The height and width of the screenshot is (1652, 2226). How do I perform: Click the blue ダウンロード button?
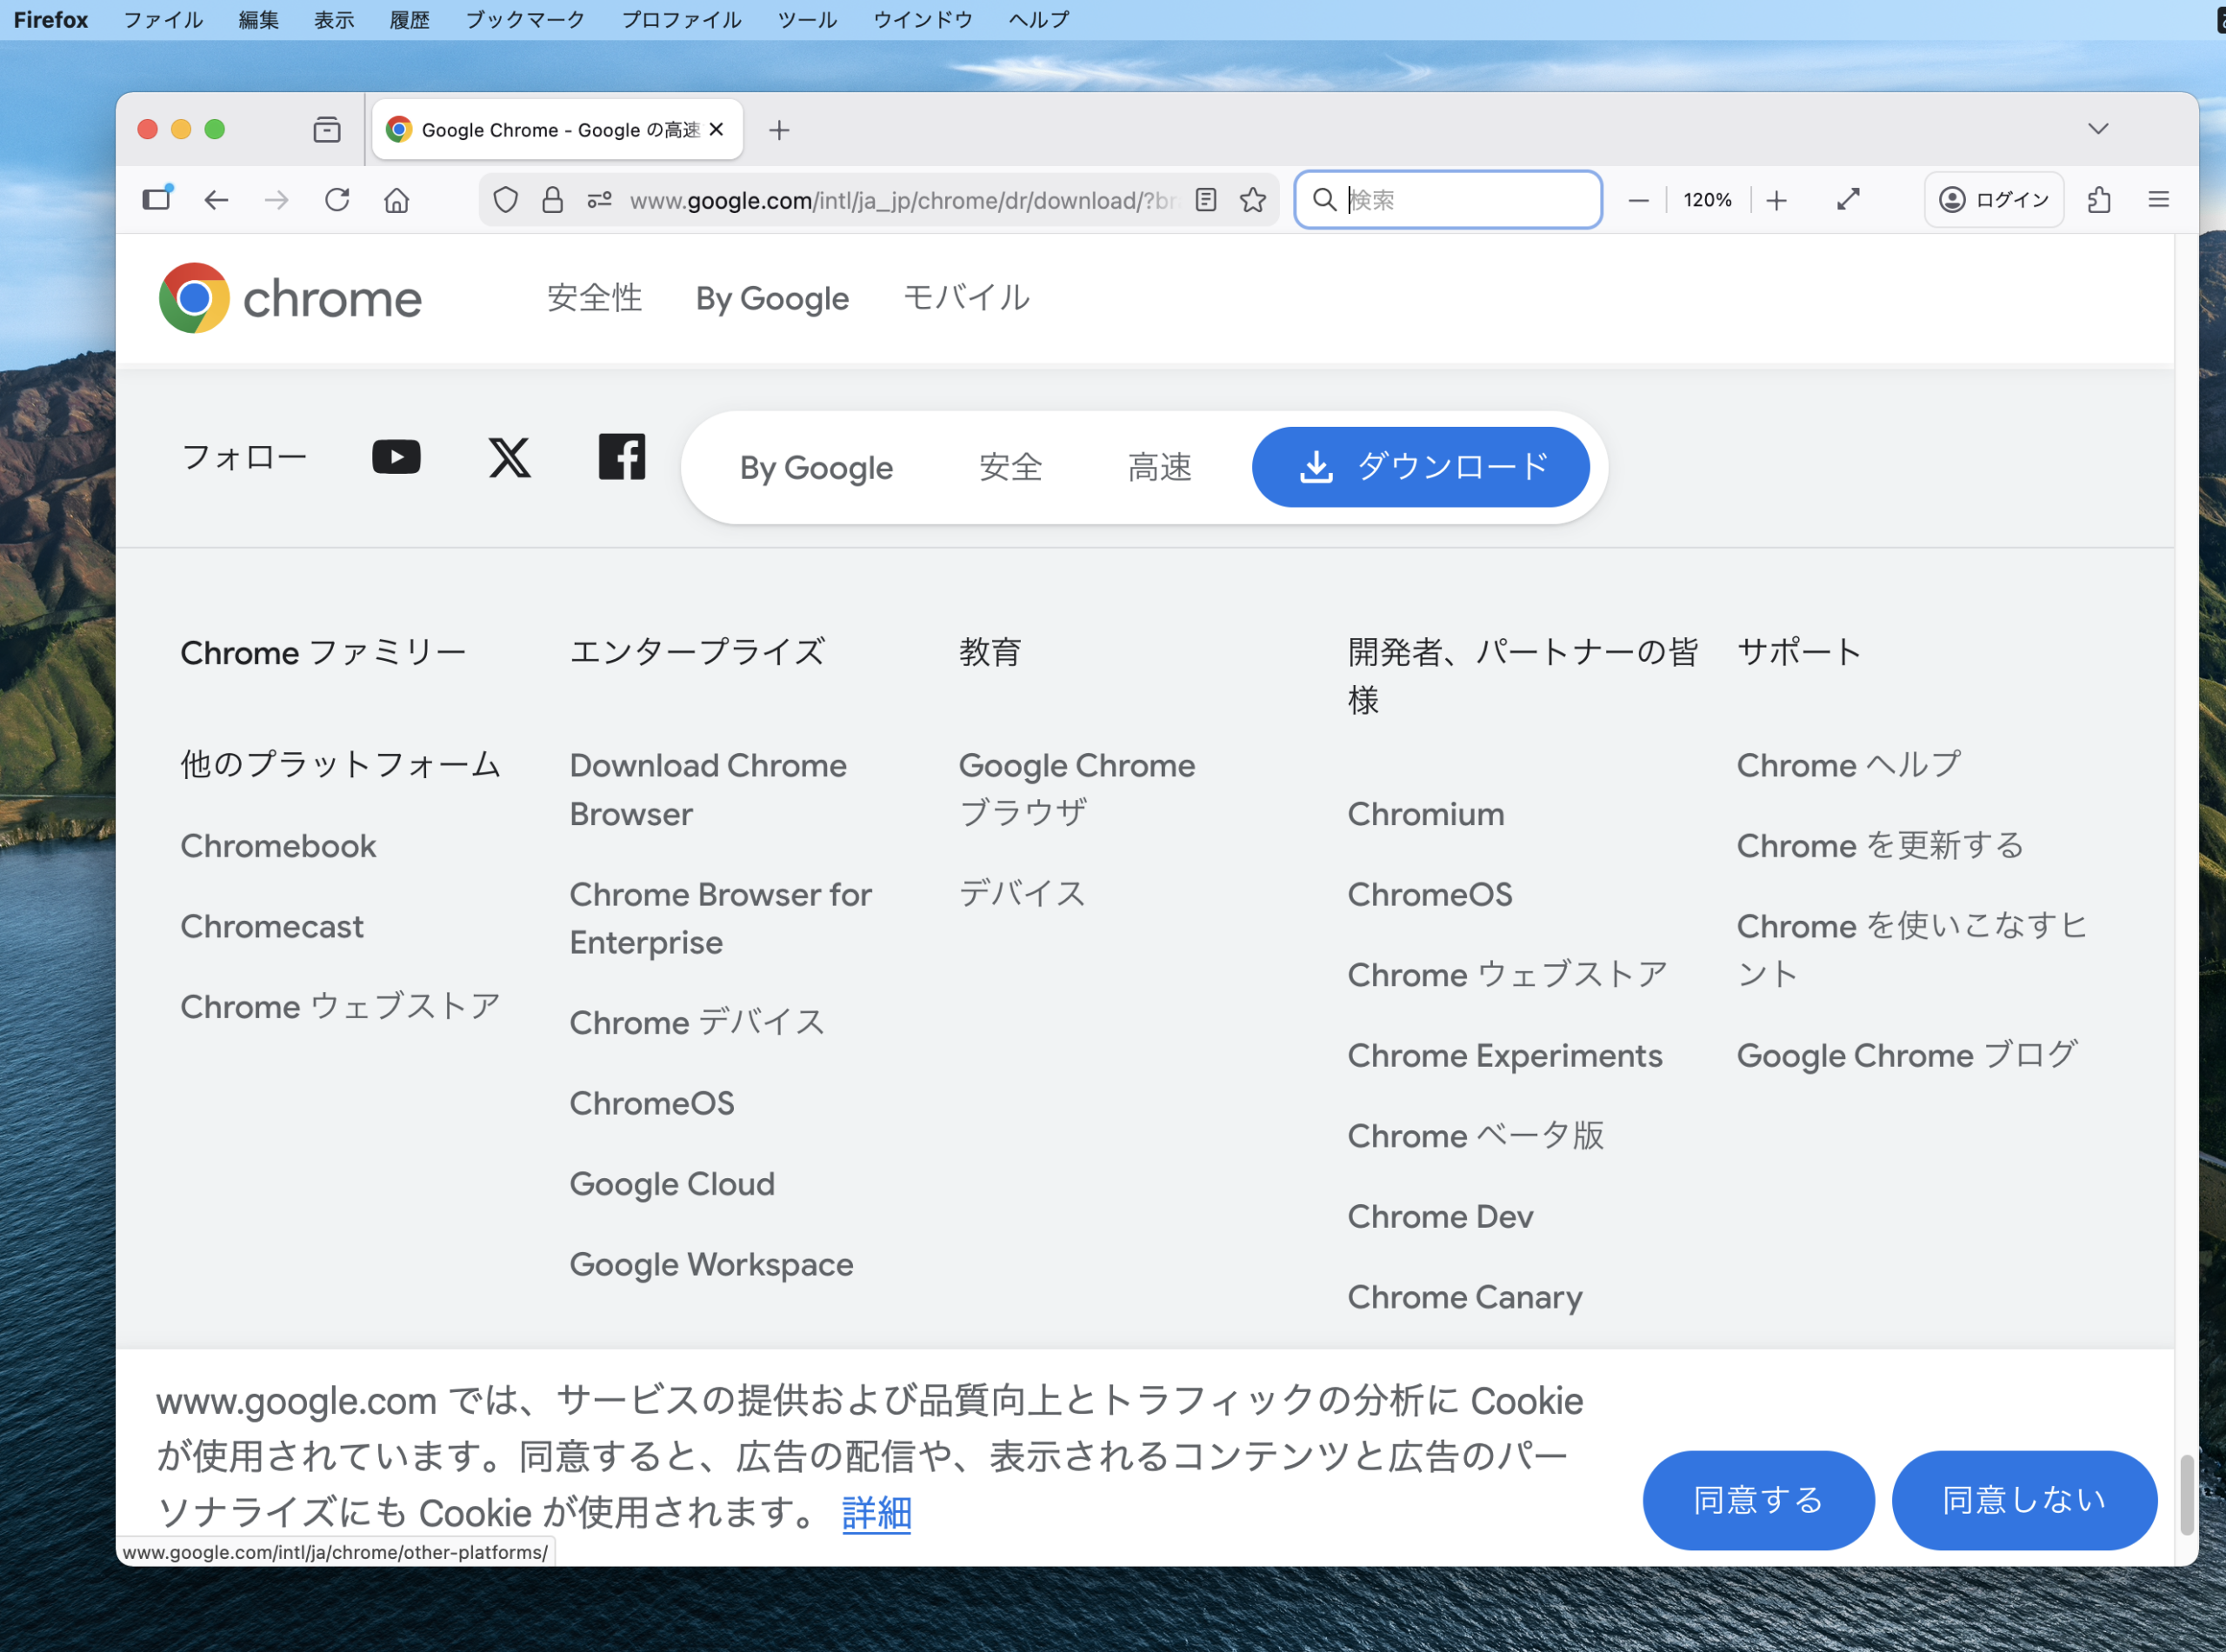[1420, 467]
